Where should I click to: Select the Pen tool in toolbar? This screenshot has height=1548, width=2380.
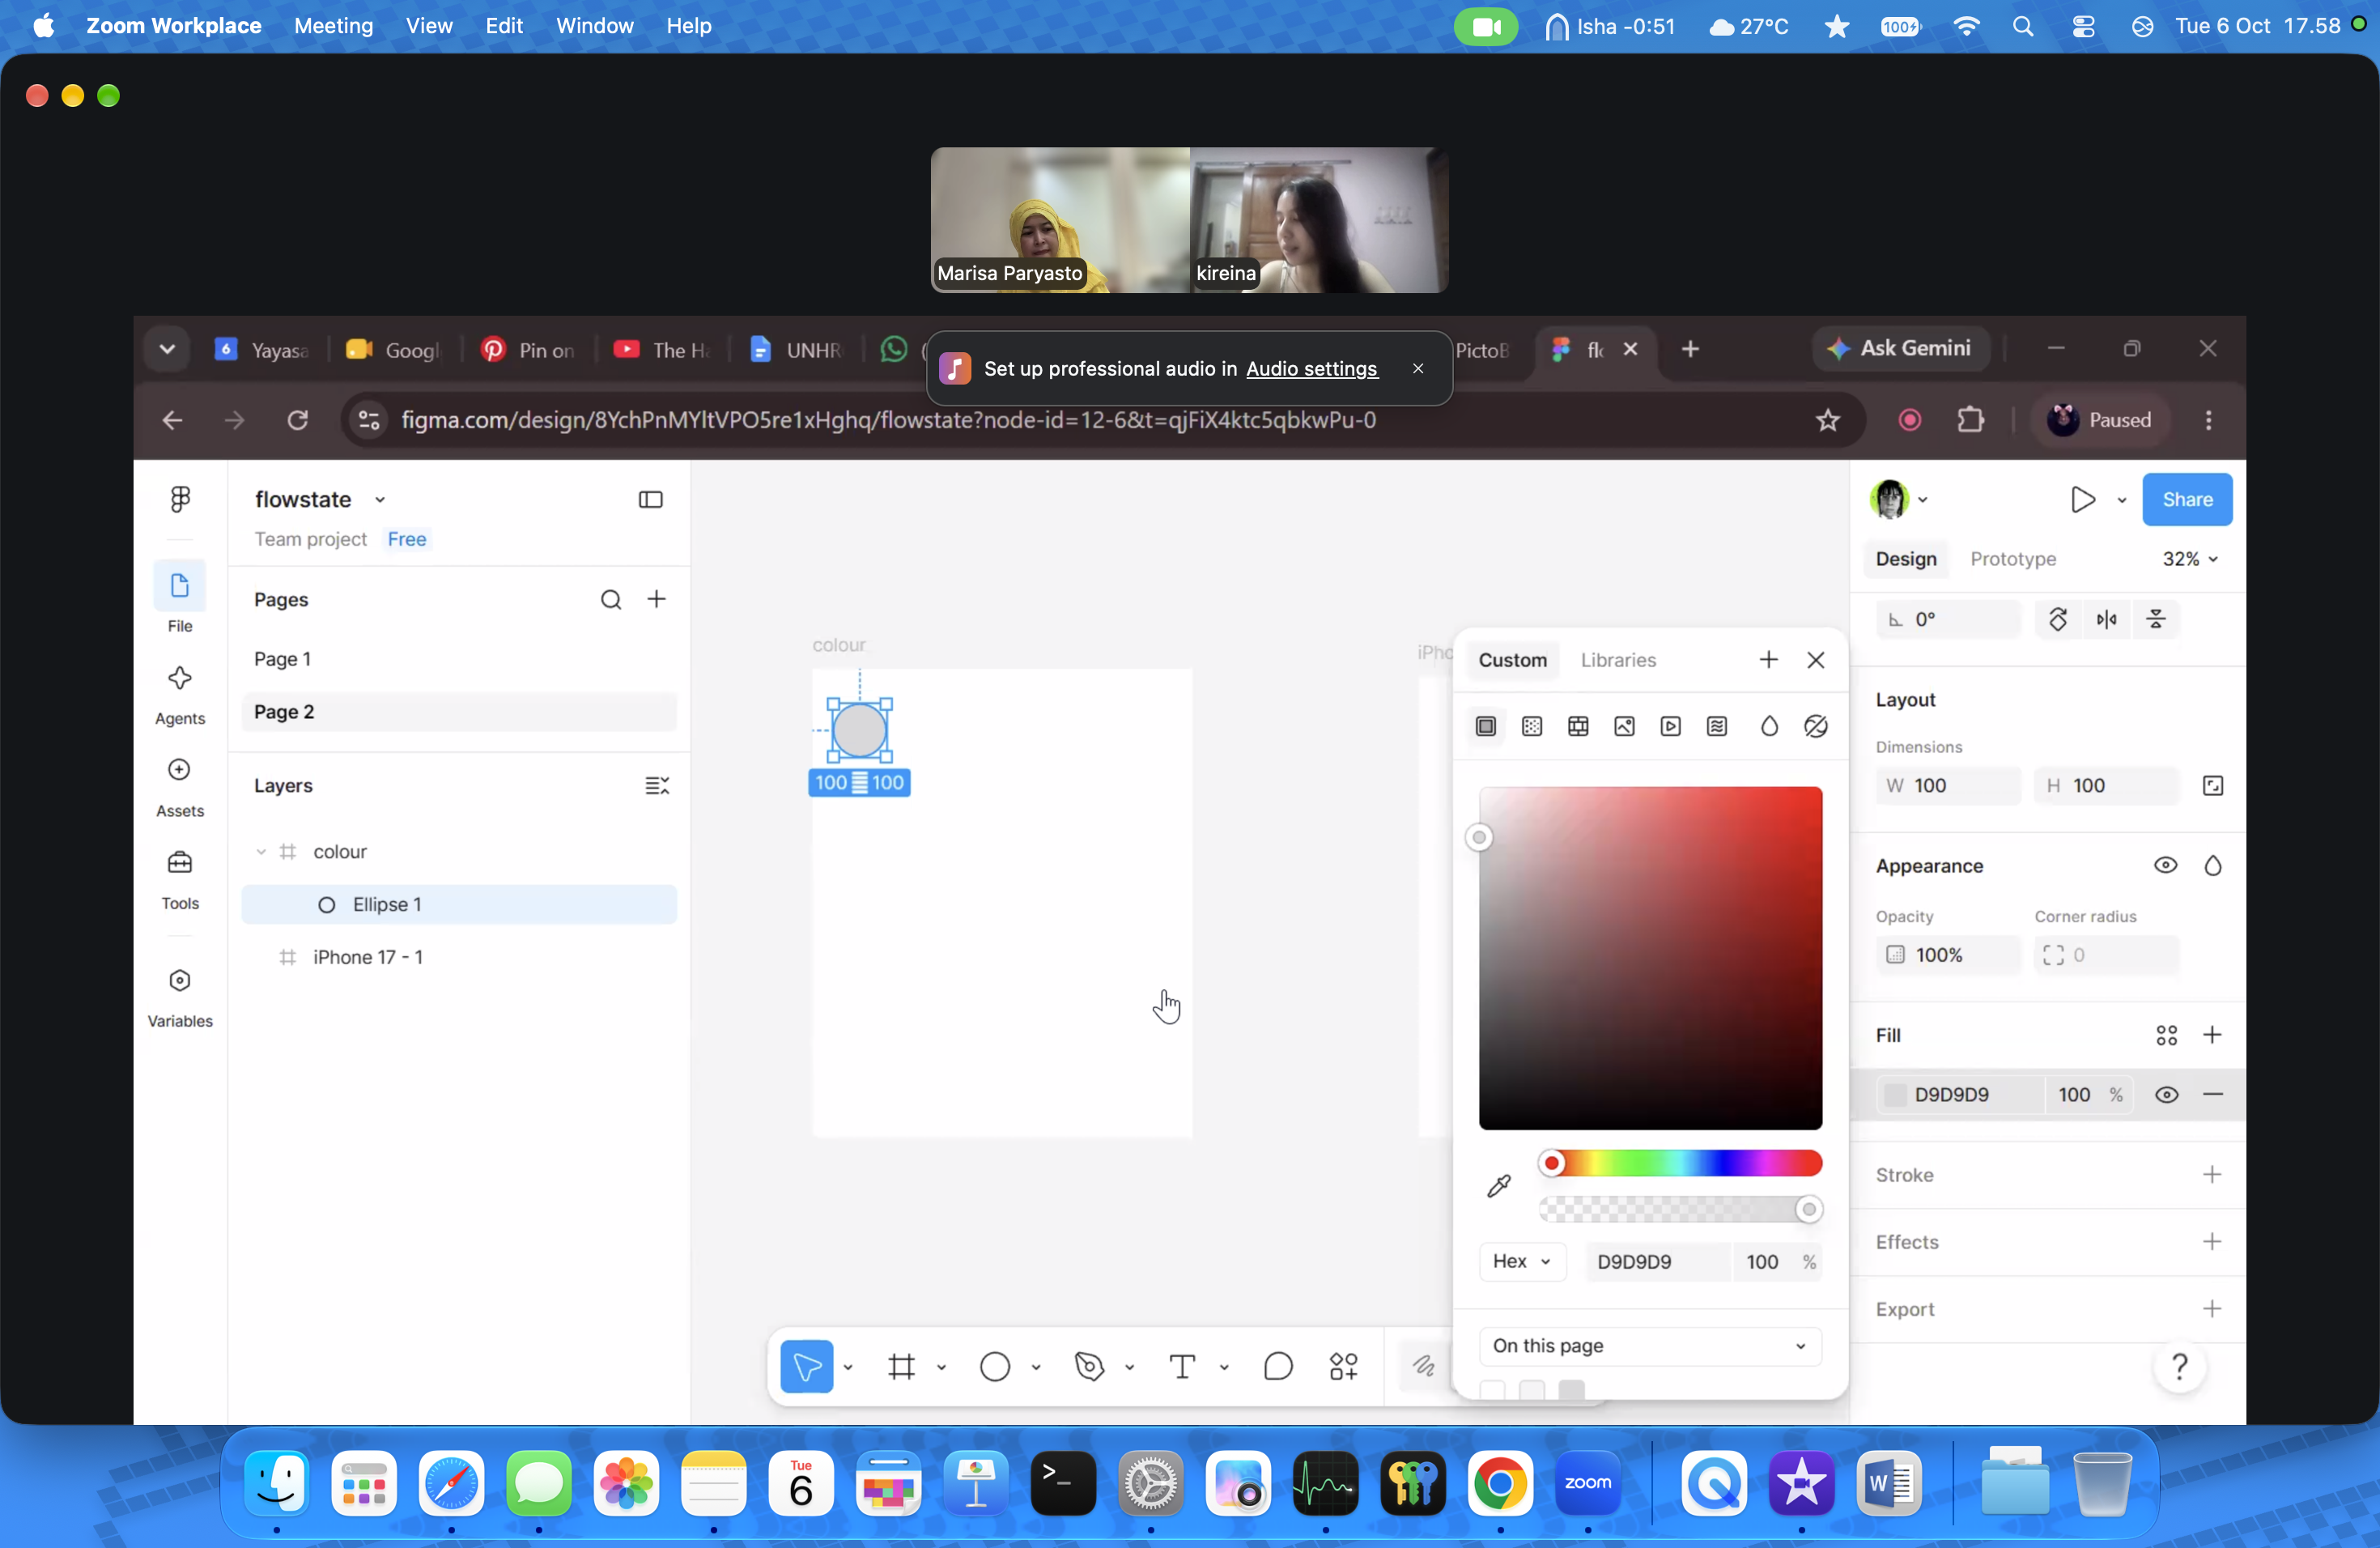[x=1089, y=1366]
